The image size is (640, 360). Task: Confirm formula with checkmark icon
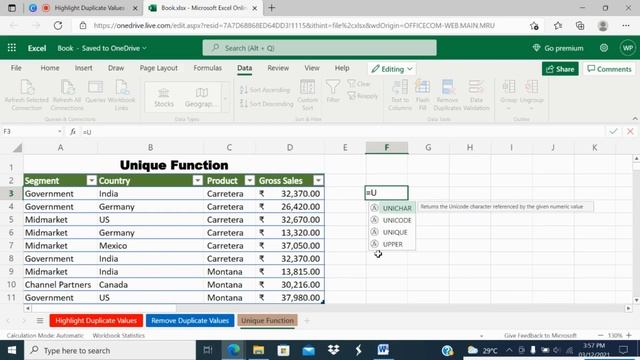click(613, 131)
